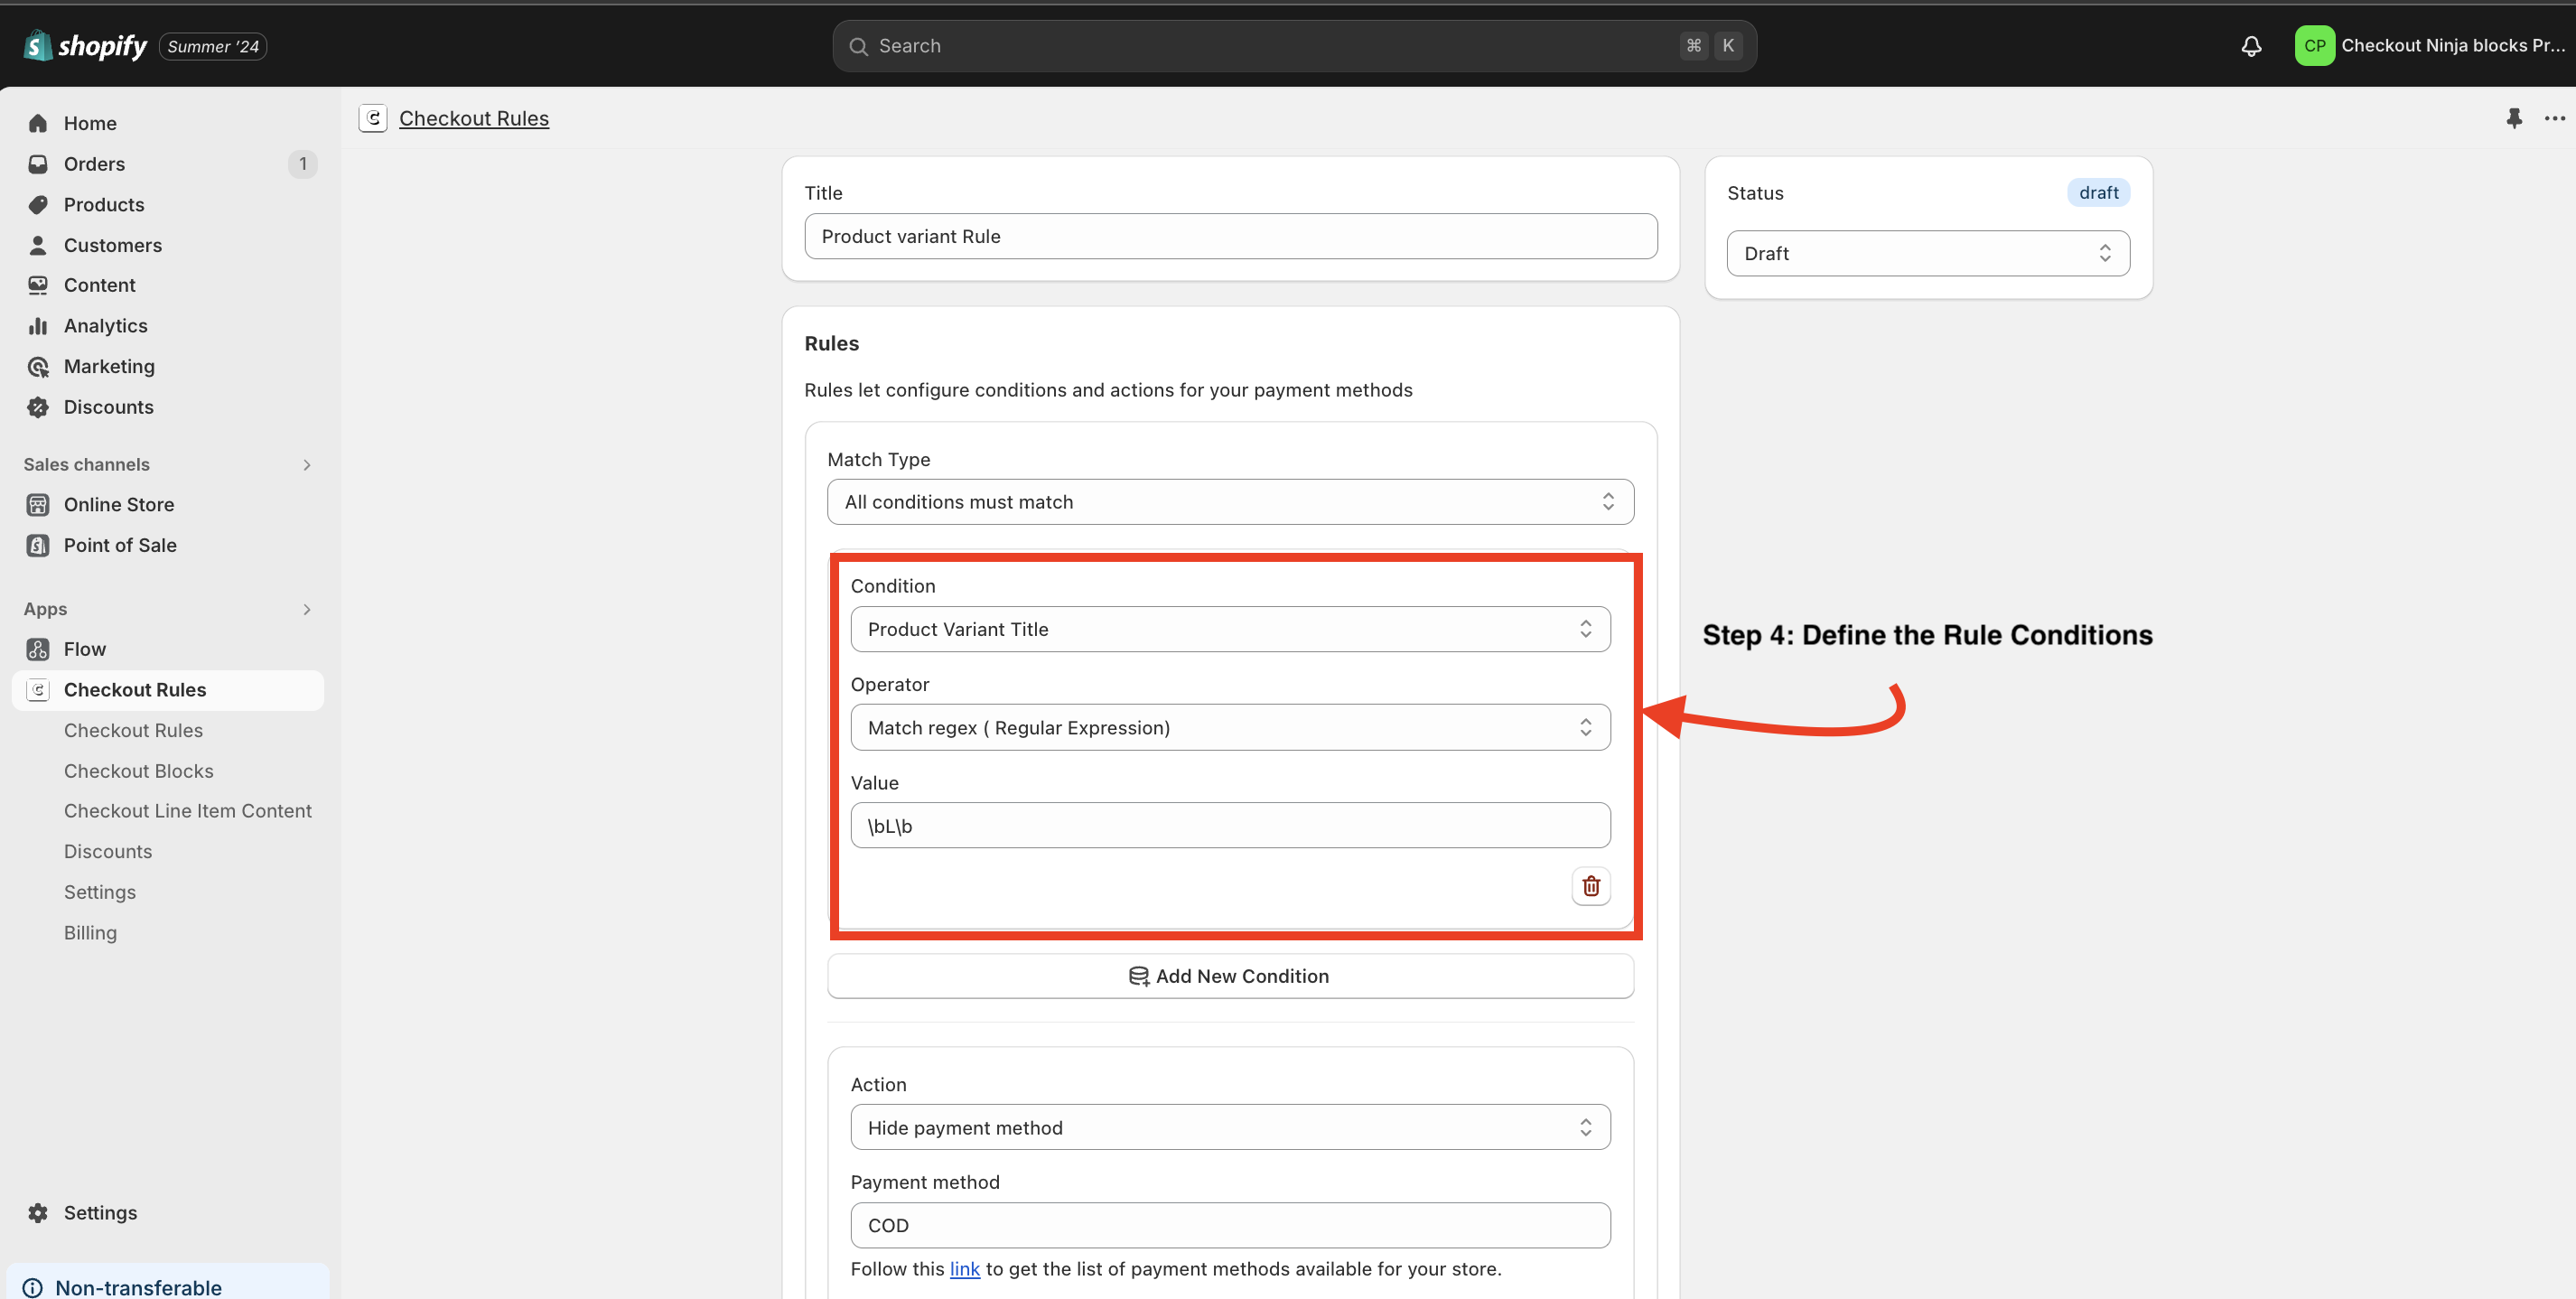This screenshot has height=1299, width=2576.
Task: Click the Checkout Rules app icon in header
Action: (373, 118)
